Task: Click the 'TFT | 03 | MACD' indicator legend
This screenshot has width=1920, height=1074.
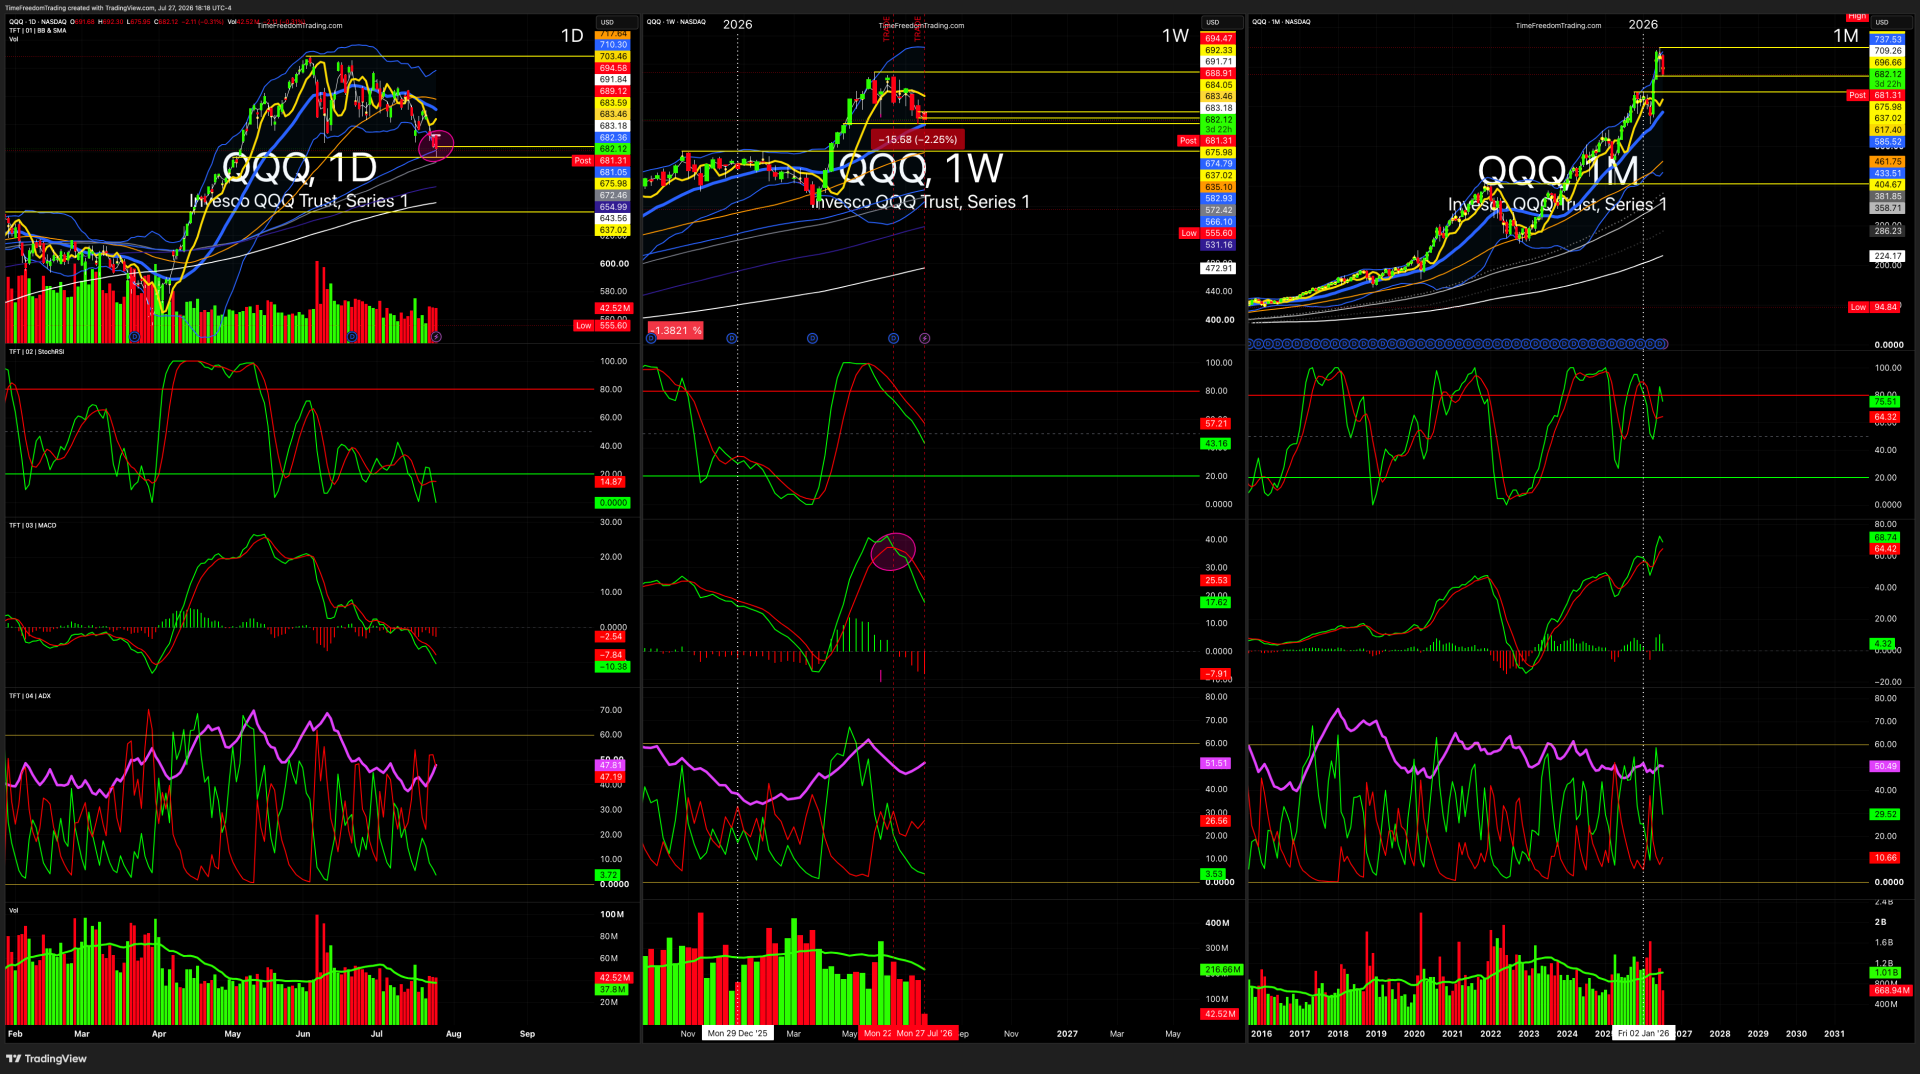Action: pyautogui.click(x=33, y=525)
